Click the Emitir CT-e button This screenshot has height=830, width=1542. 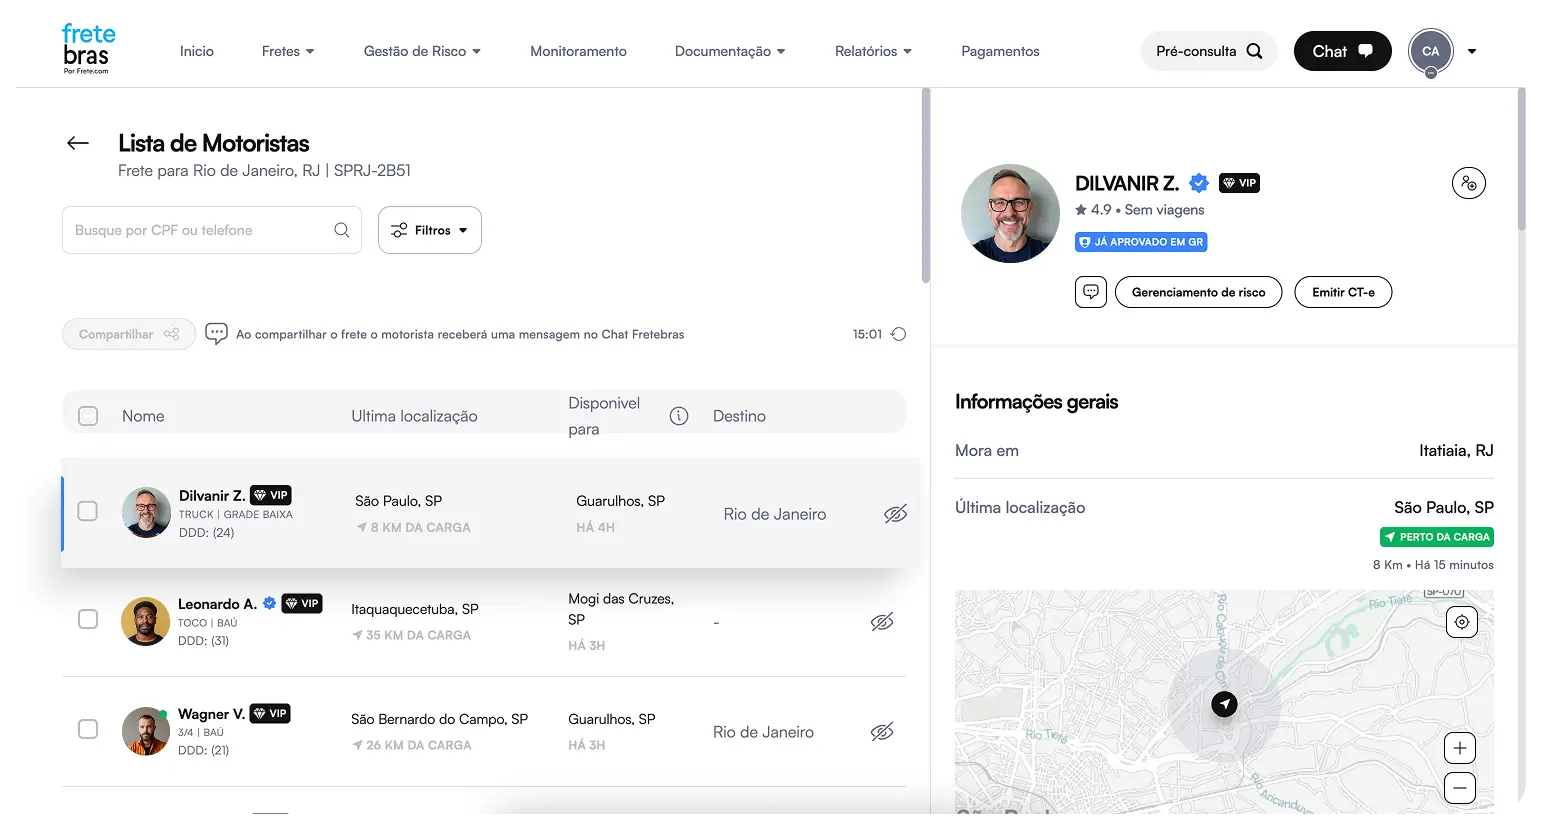1343,292
